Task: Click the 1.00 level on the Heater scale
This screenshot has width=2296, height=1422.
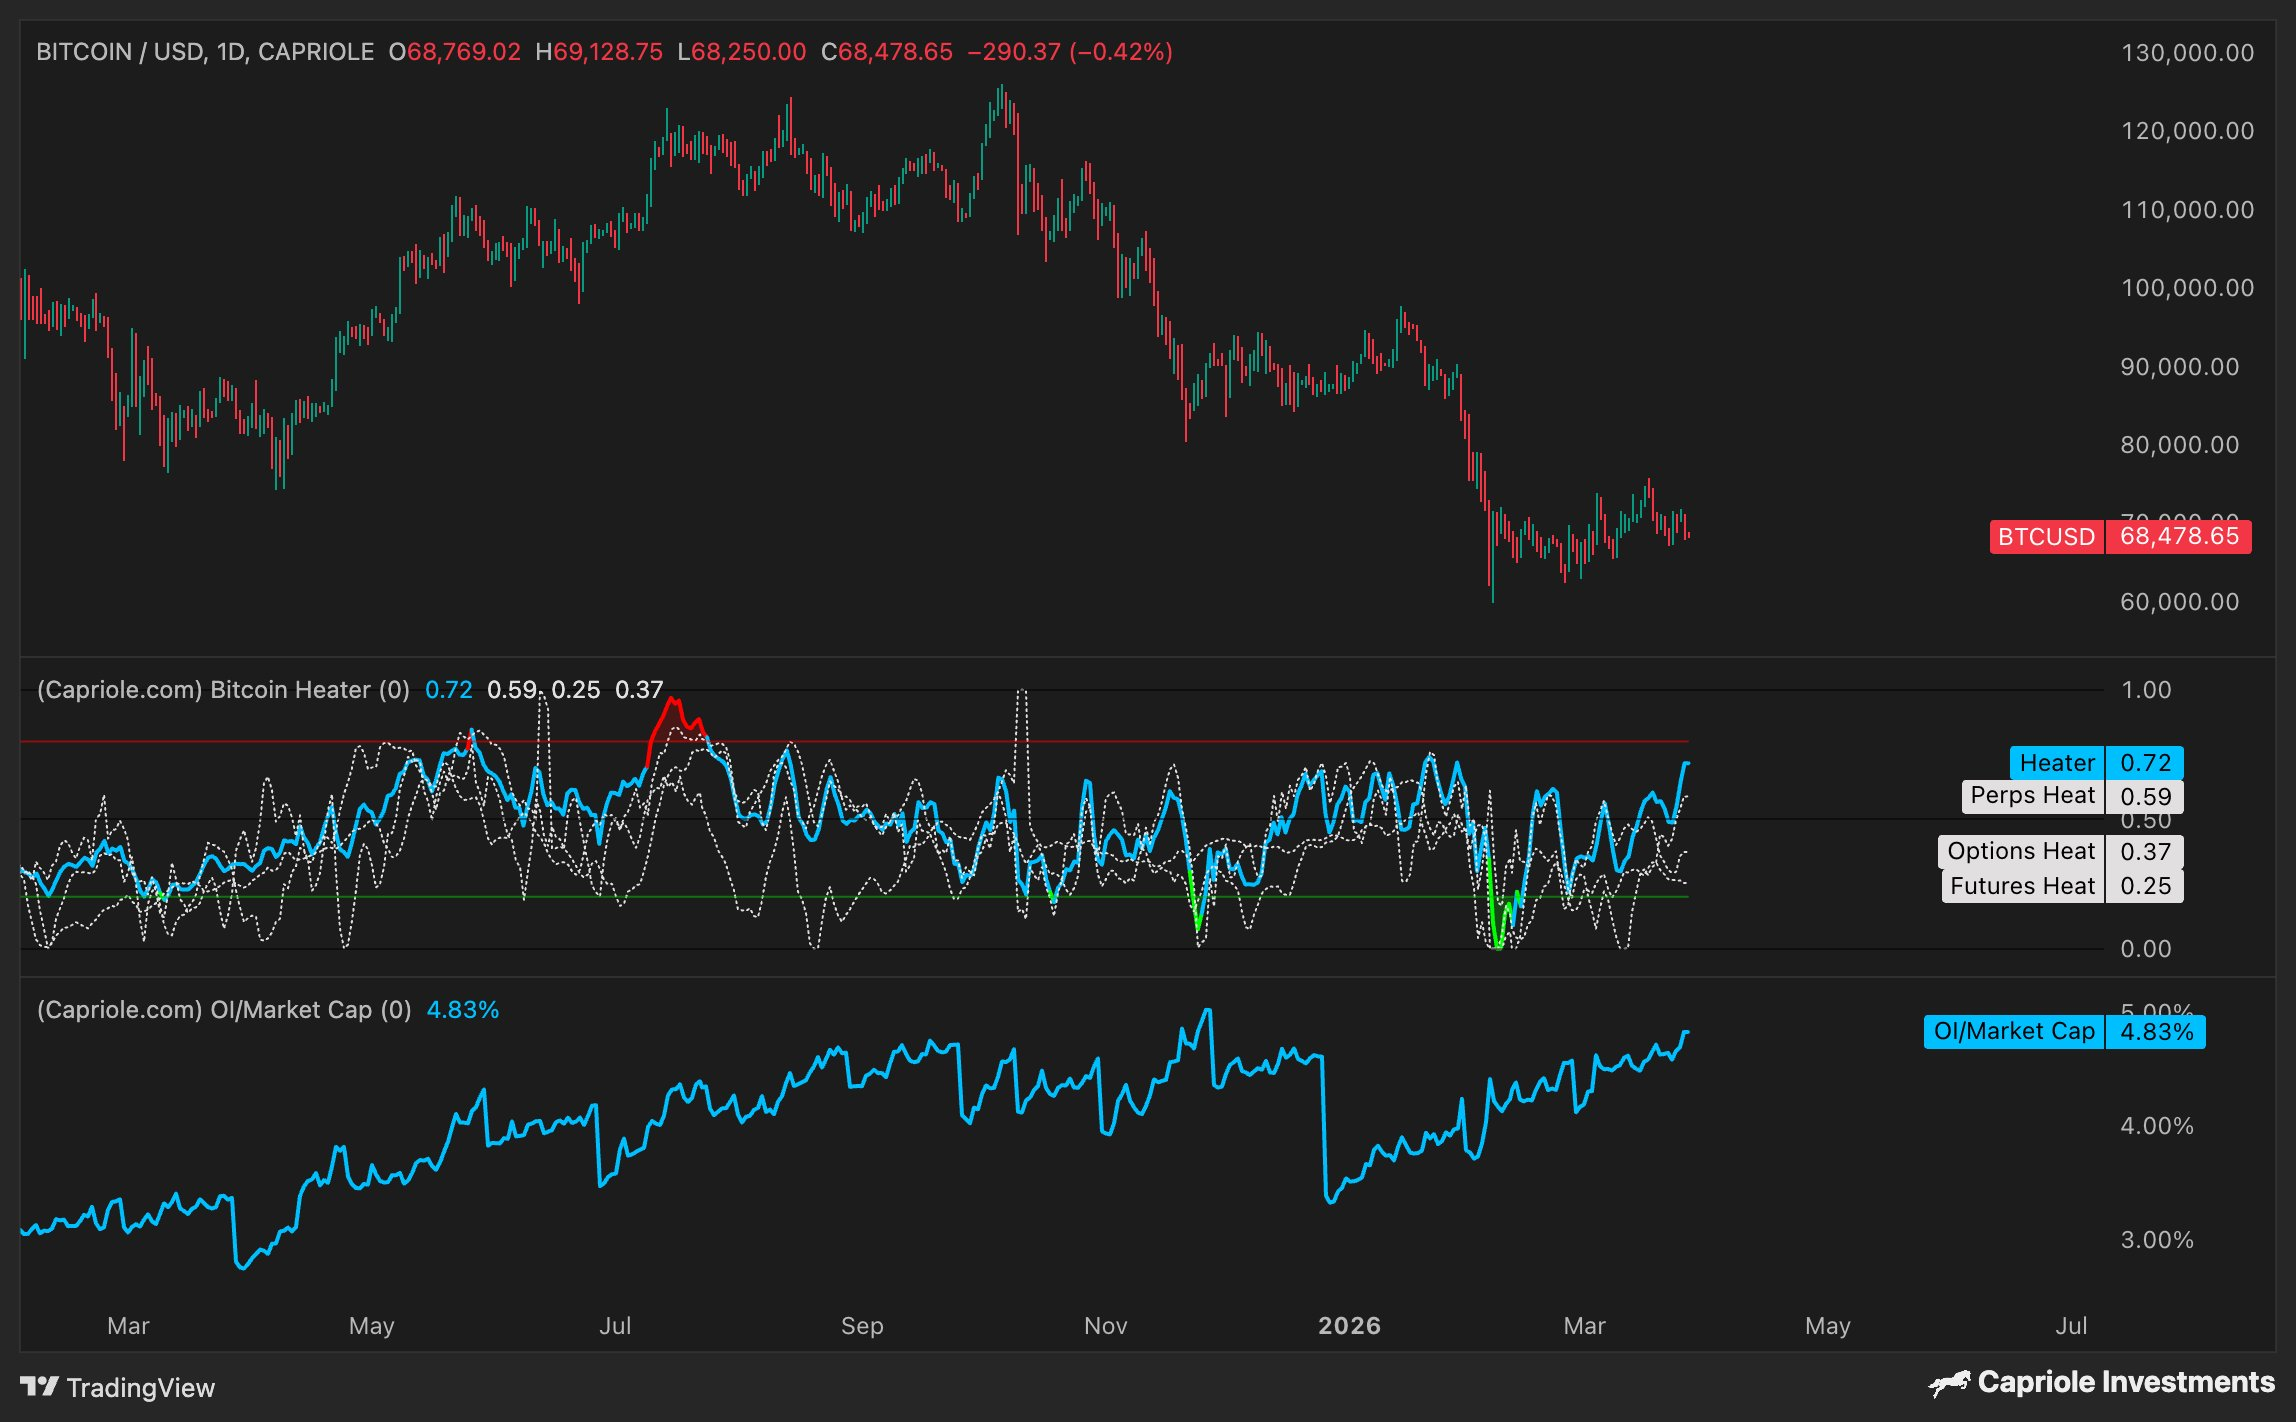Action: click(x=2145, y=690)
